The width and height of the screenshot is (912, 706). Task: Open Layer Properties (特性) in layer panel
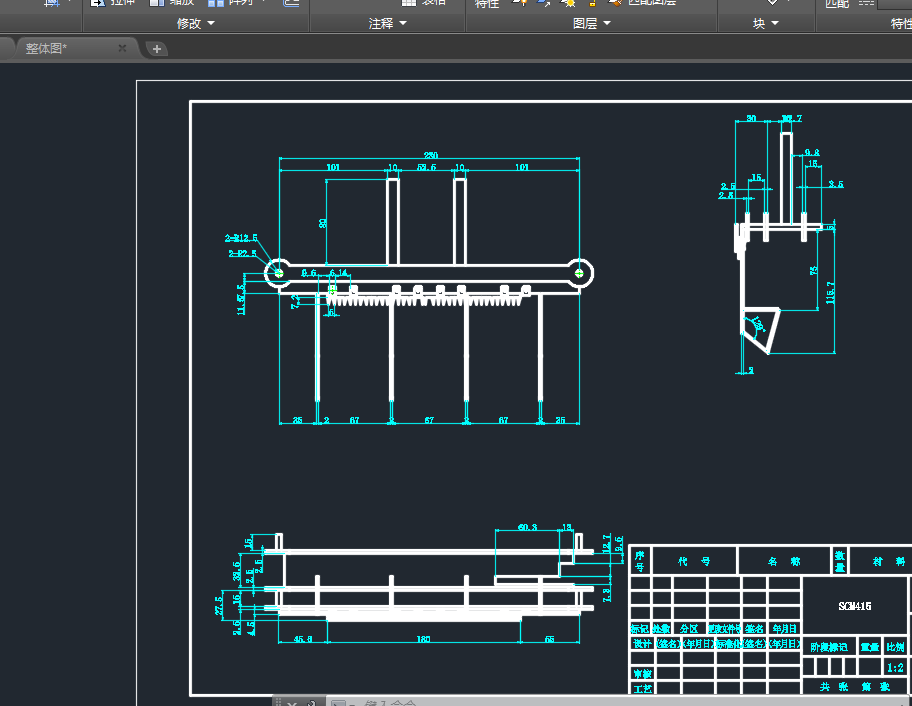pos(487,3)
